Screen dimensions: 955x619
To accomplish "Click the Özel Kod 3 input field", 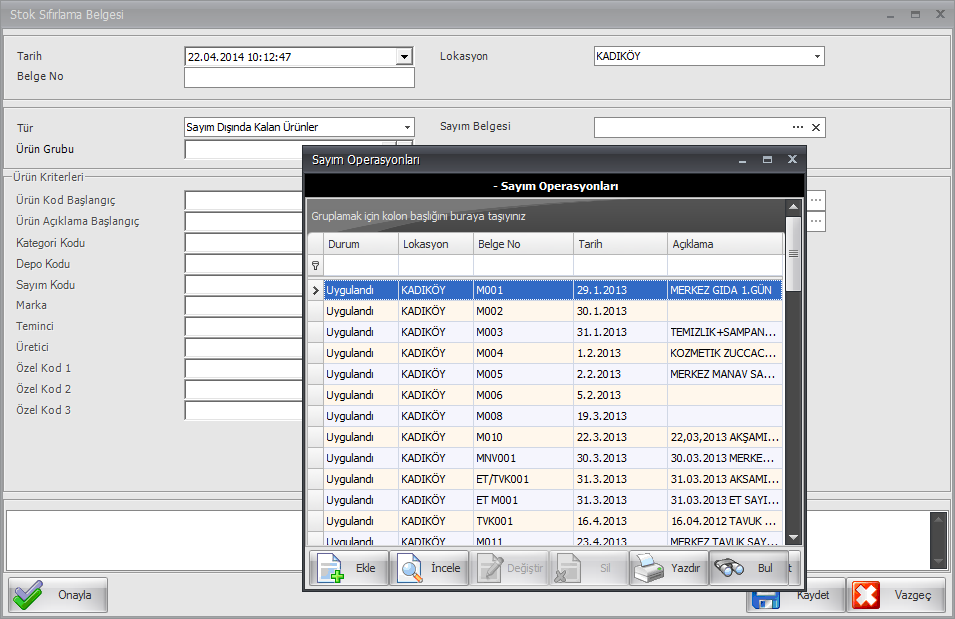I will [244, 410].
